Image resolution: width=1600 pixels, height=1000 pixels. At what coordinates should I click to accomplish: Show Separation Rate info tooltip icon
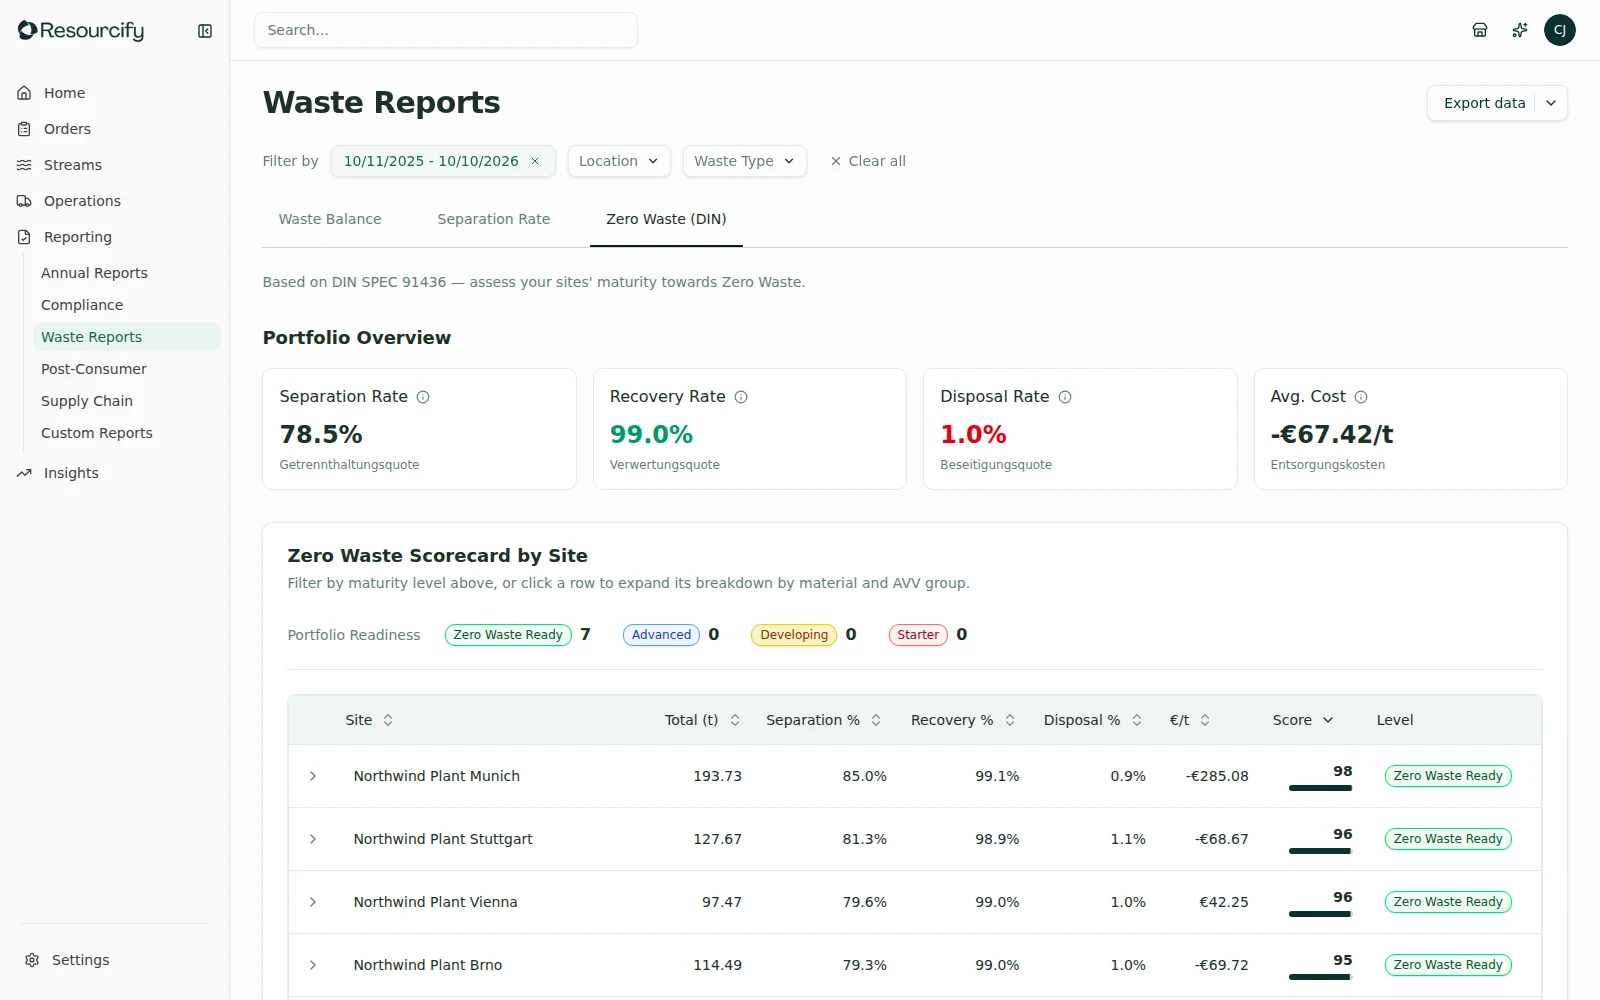[423, 397]
